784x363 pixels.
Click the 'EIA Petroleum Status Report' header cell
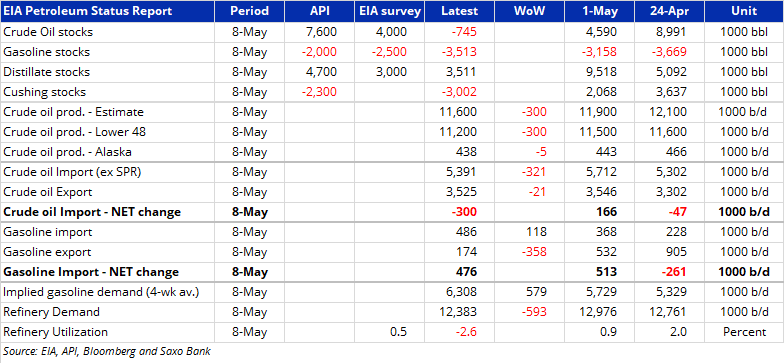[x=108, y=12]
